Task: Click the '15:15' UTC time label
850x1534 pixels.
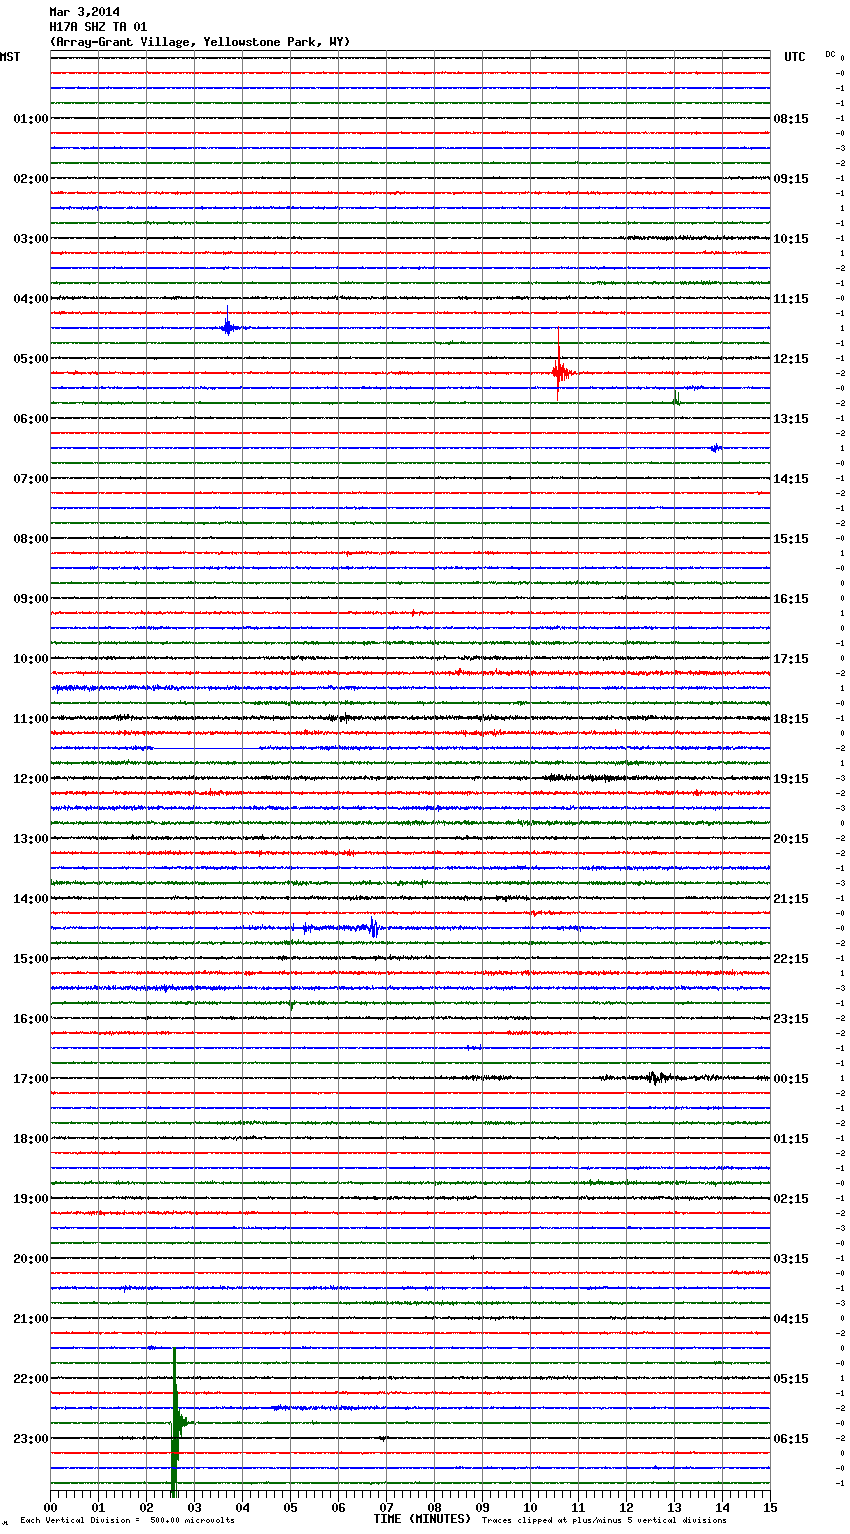Action: [791, 539]
